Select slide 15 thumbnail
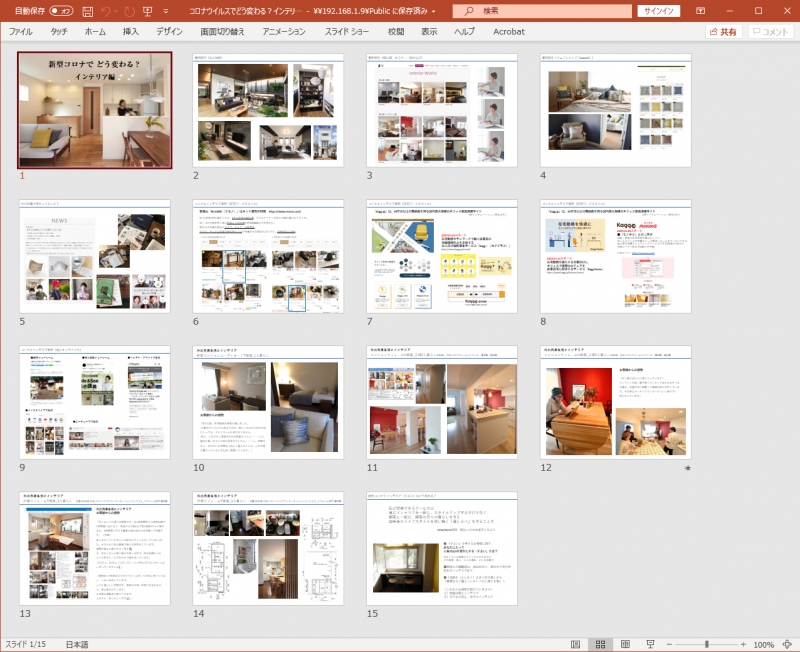The width and height of the screenshot is (800, 652). click(441, 548)
